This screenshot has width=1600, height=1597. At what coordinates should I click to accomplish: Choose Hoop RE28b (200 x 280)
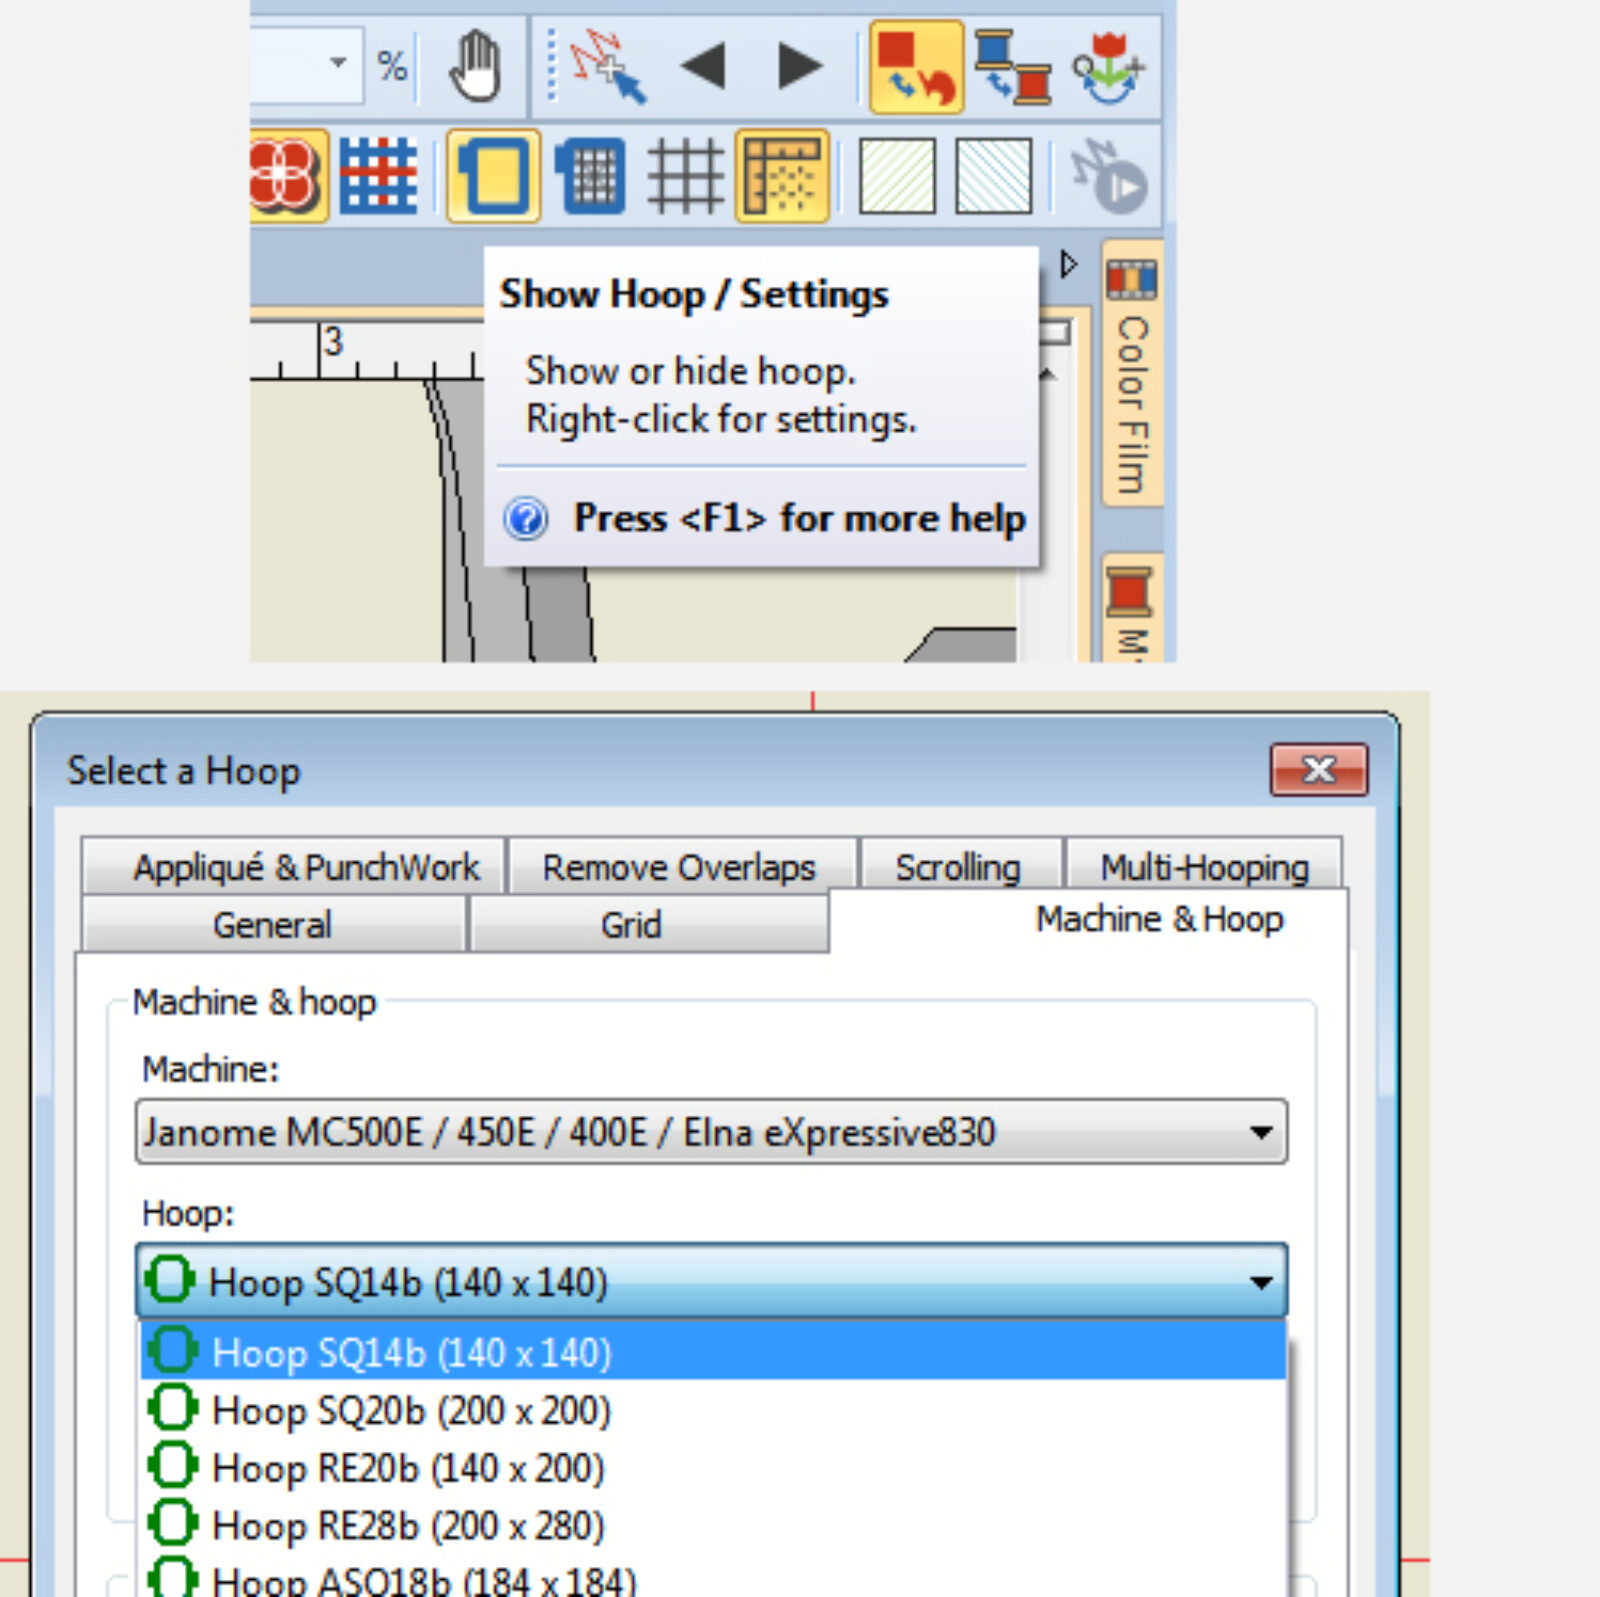pos(713,1525)
